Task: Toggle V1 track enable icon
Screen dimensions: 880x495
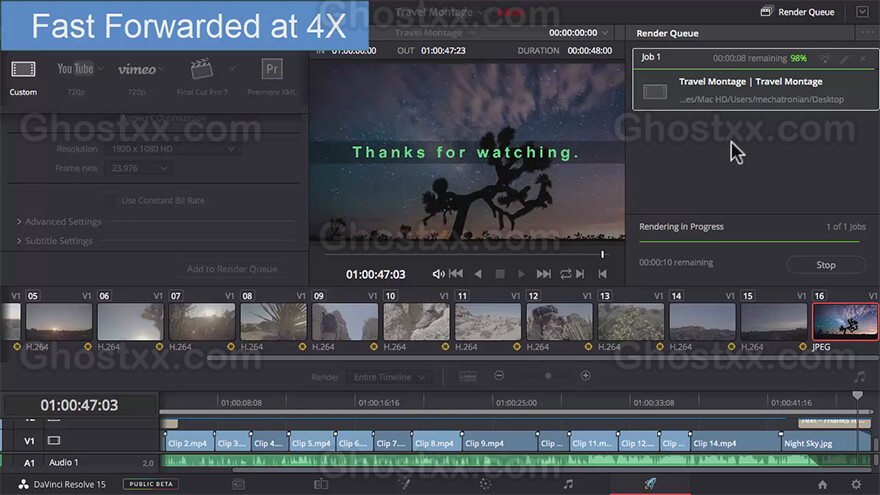Action: click(x=54, y=441)
